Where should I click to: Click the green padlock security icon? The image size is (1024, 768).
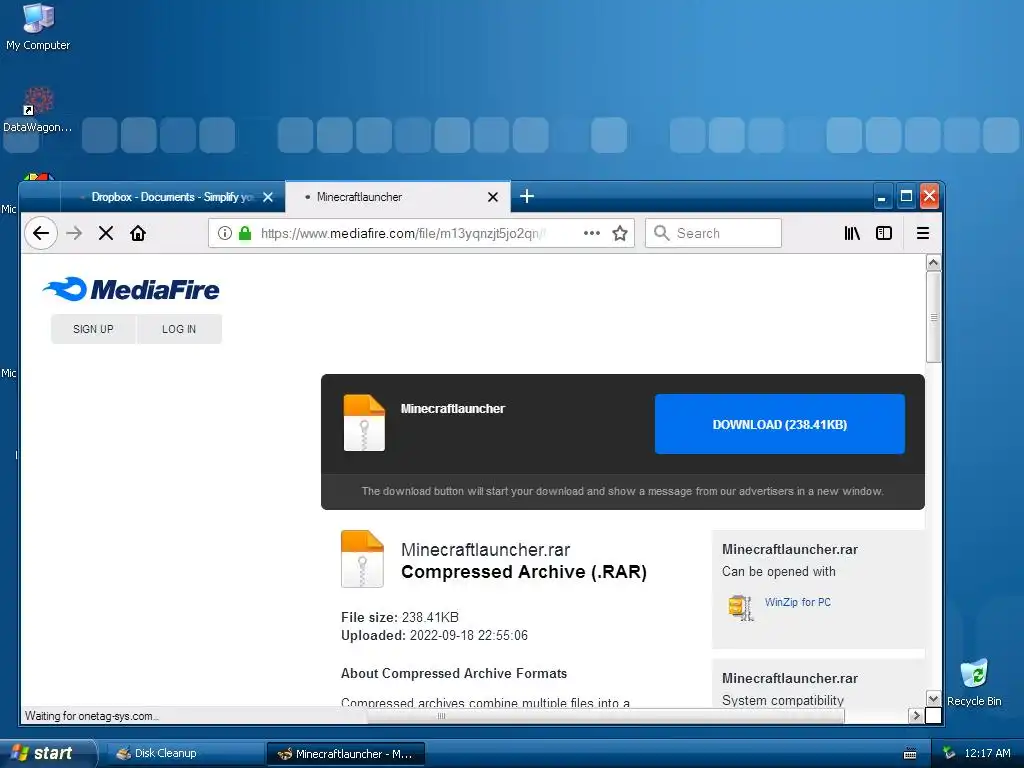tap(245, 233)
